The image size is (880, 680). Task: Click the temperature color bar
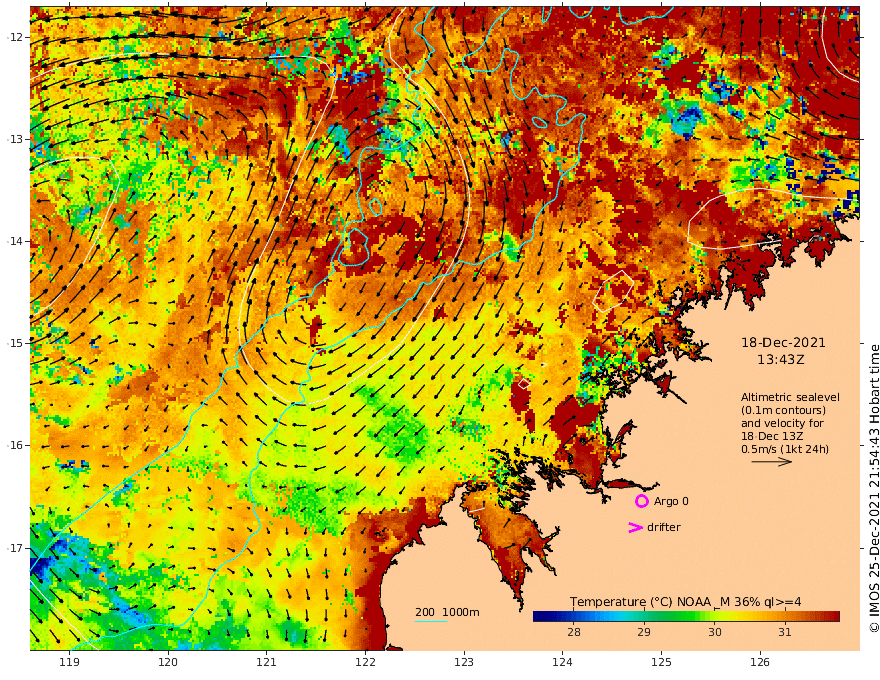(686, 616)
